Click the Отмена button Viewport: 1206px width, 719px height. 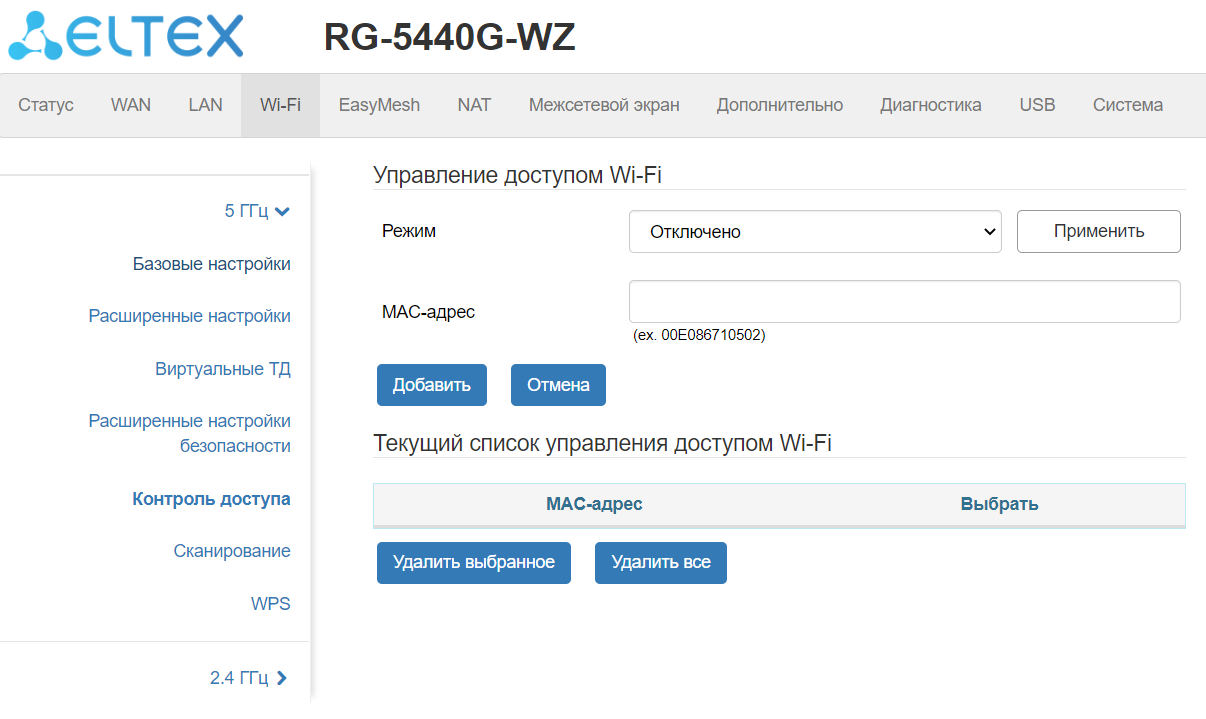pos(558,385)
